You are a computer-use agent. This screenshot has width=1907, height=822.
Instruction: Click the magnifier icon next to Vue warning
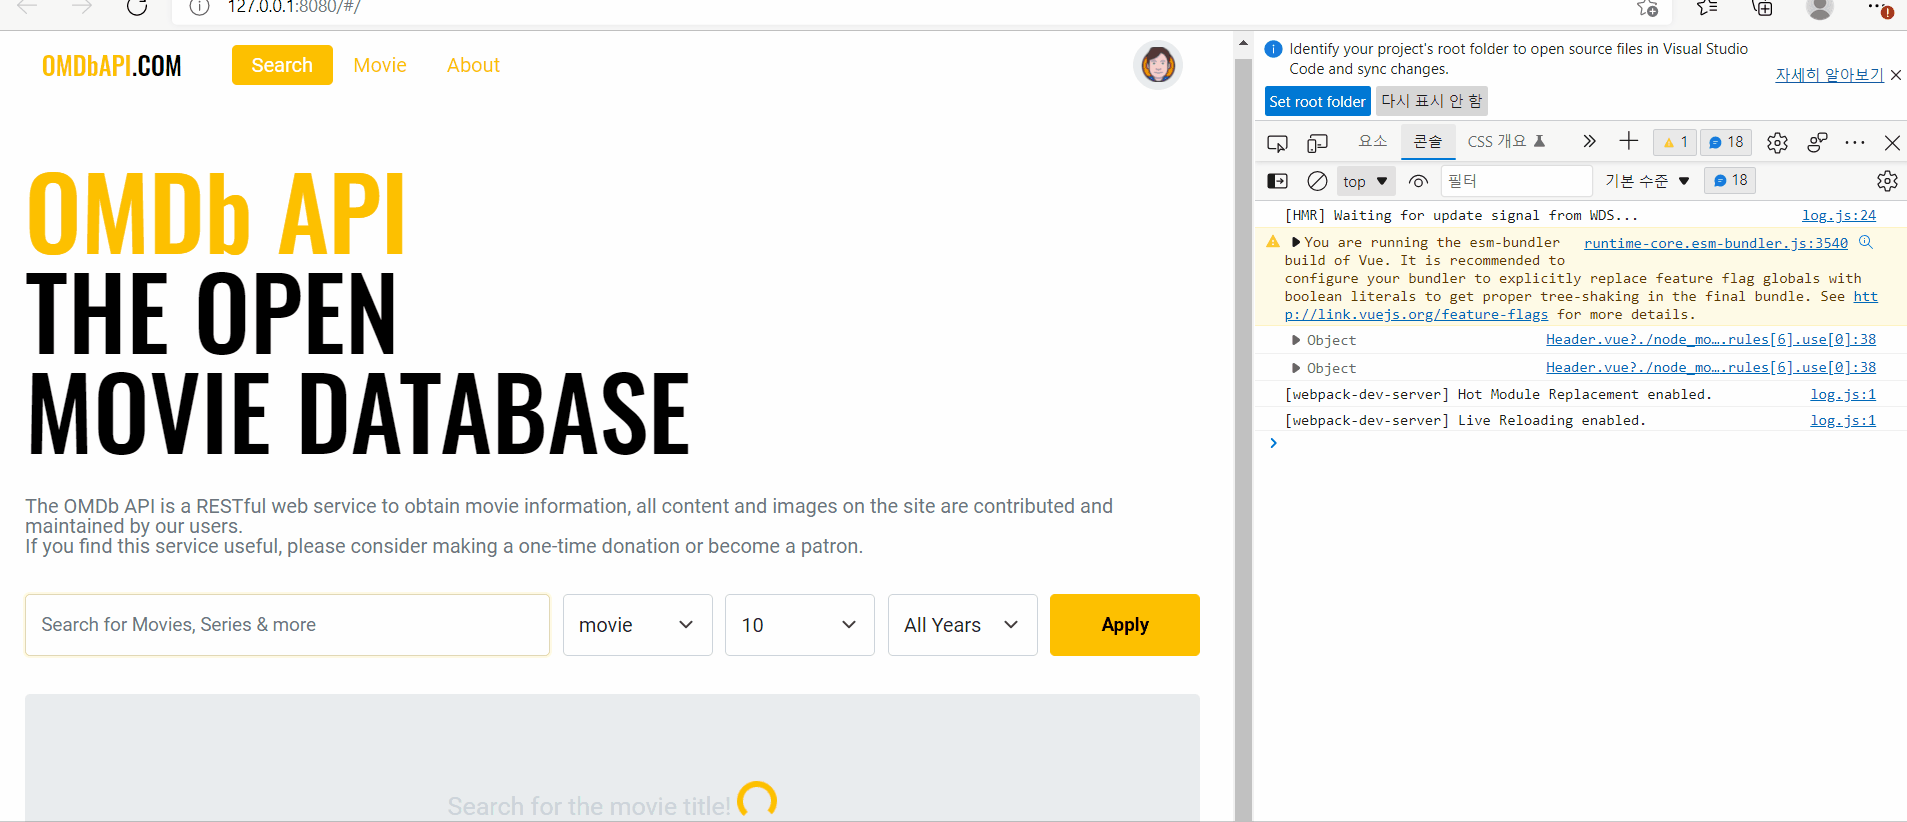[x=1865, y=242]
